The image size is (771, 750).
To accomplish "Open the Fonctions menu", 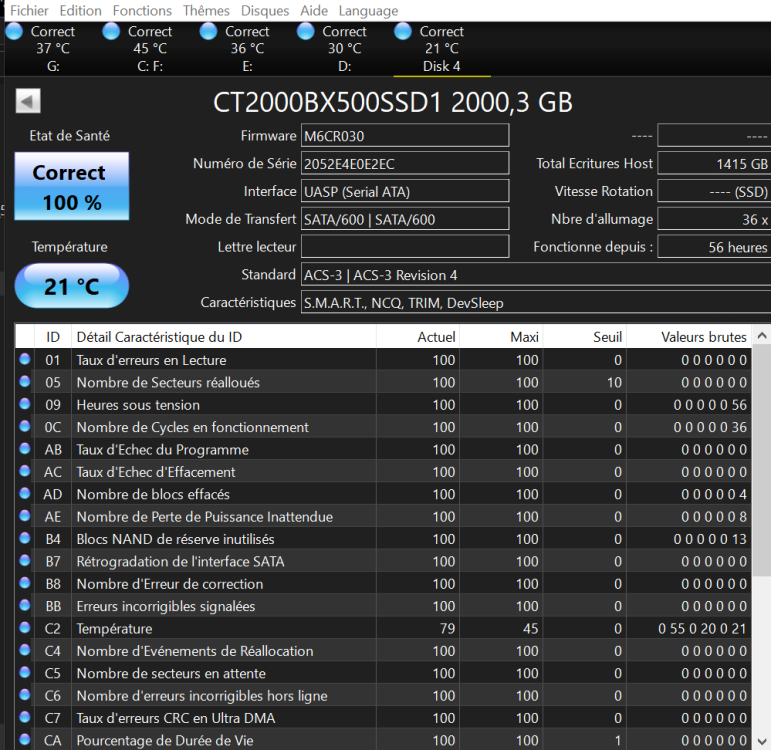I will coord(142,10).
